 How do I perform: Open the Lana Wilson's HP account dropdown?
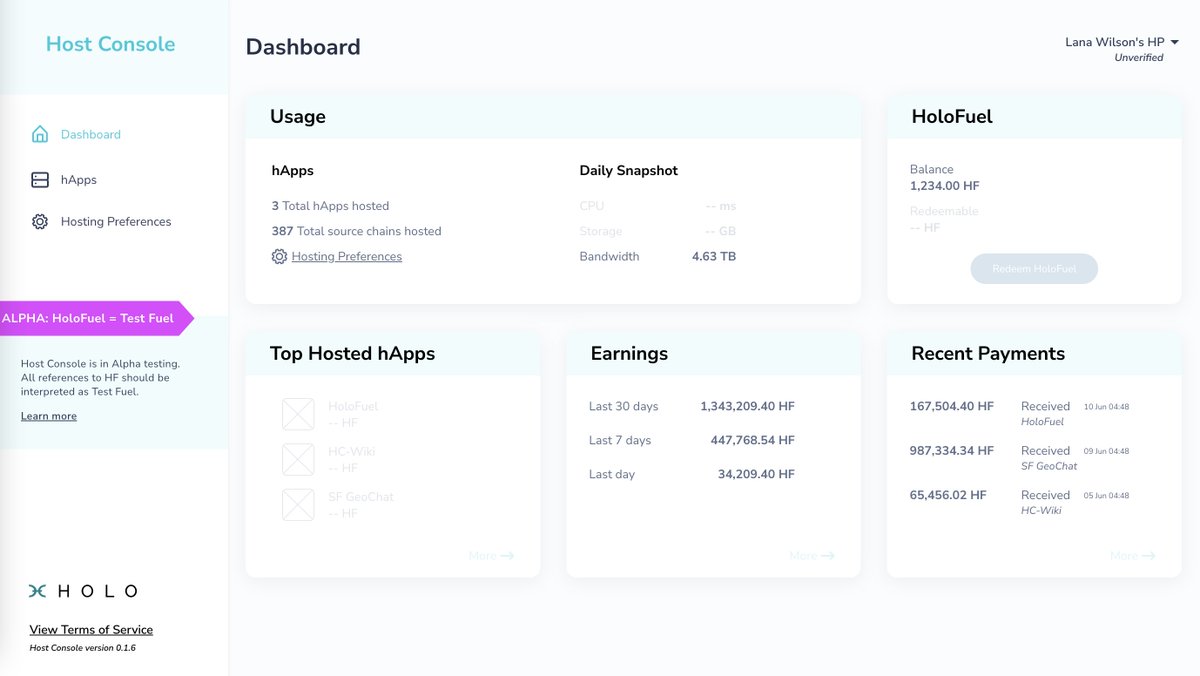1122,42
